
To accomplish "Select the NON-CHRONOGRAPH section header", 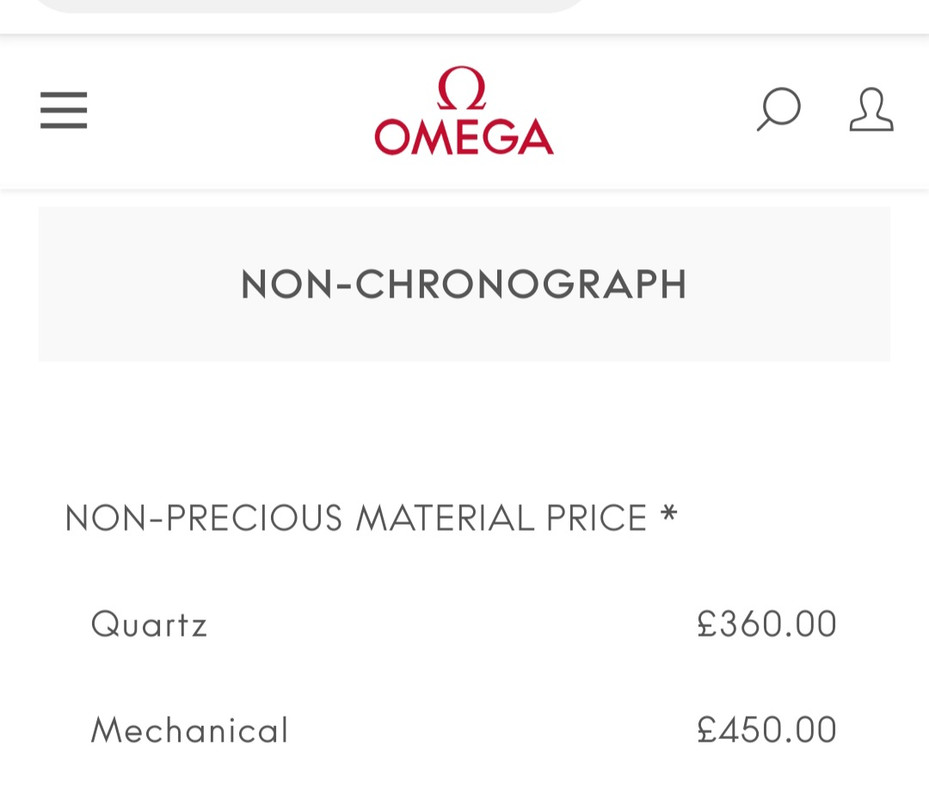I will click(464, 284).
